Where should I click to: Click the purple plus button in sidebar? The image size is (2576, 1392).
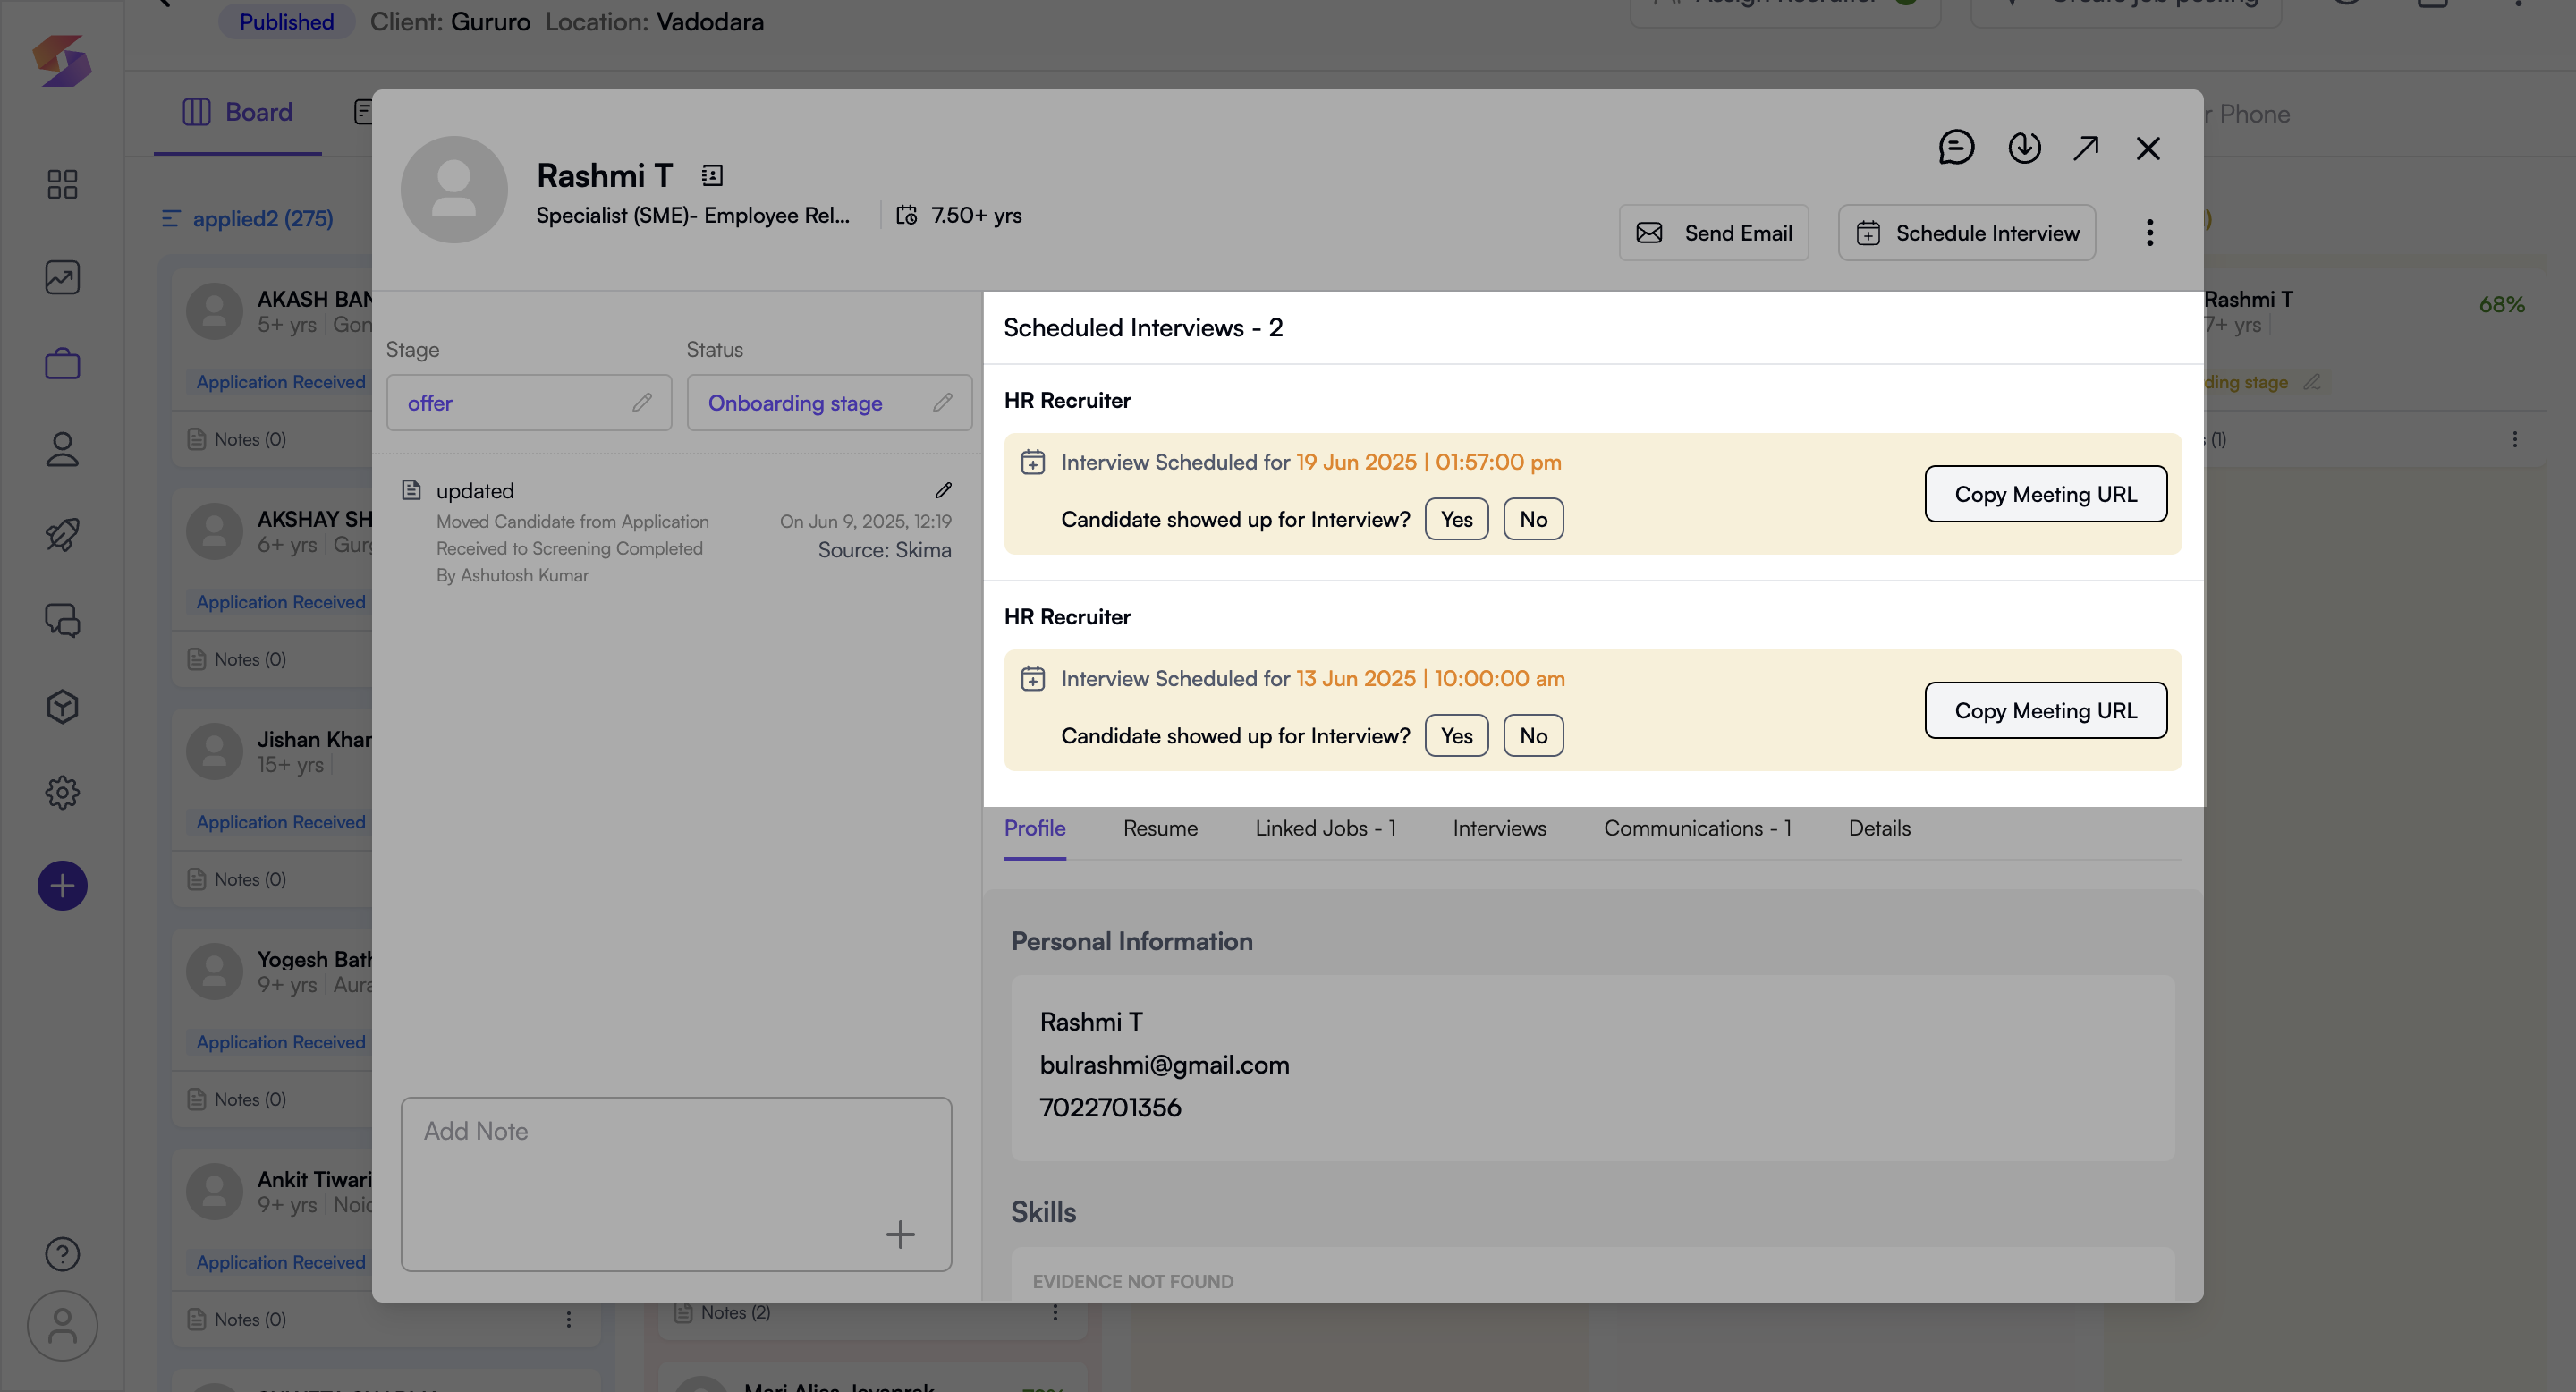click(x=62, y=886)
